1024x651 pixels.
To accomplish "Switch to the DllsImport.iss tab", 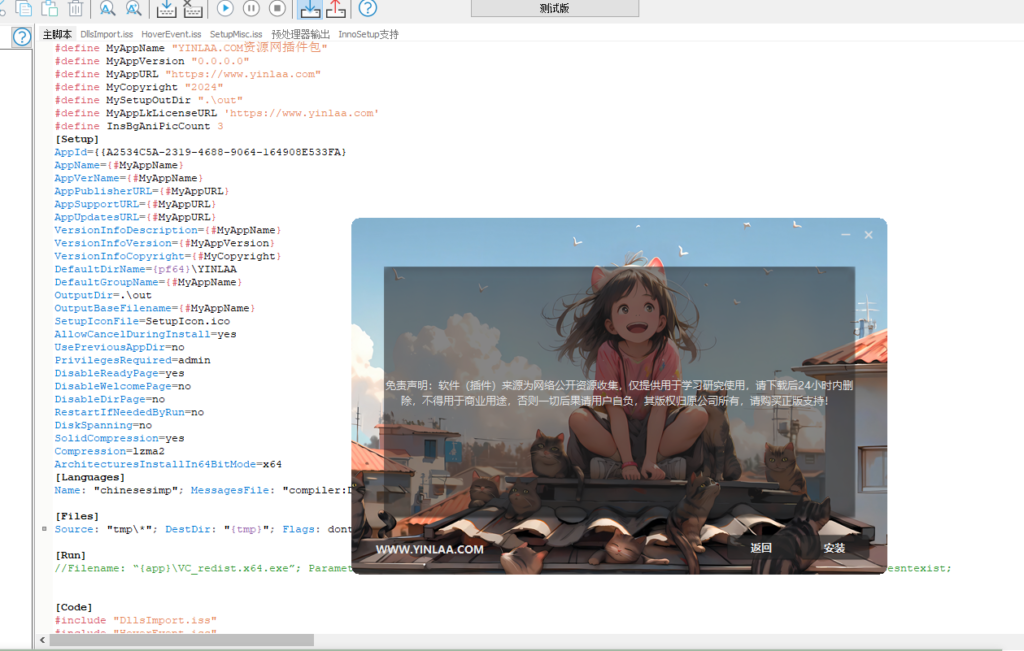I will (x=106, y=34).
